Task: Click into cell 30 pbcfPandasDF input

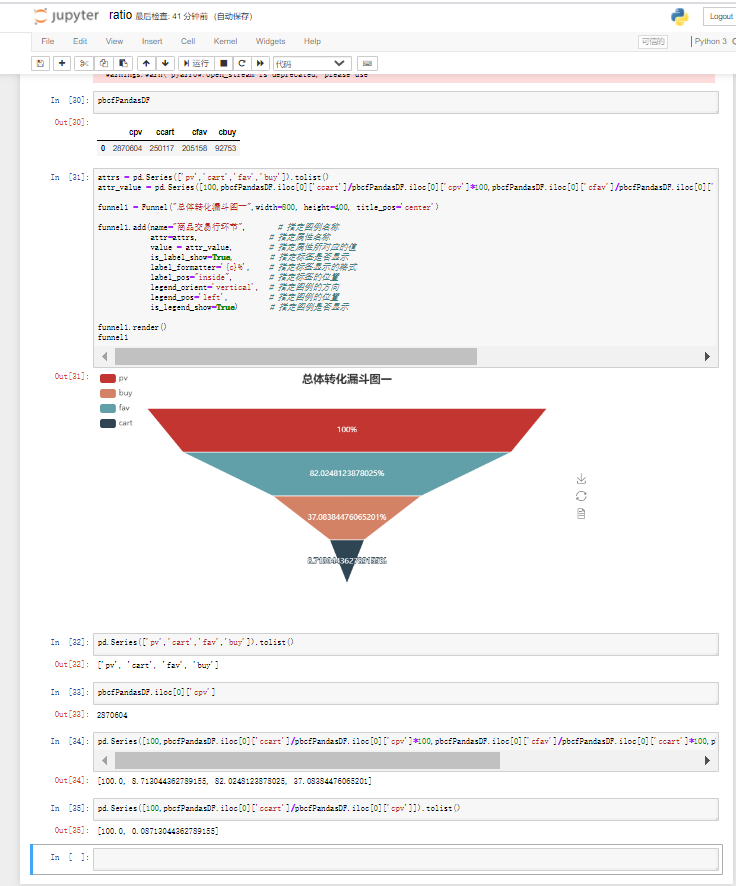Action: (x=406, y=102)
